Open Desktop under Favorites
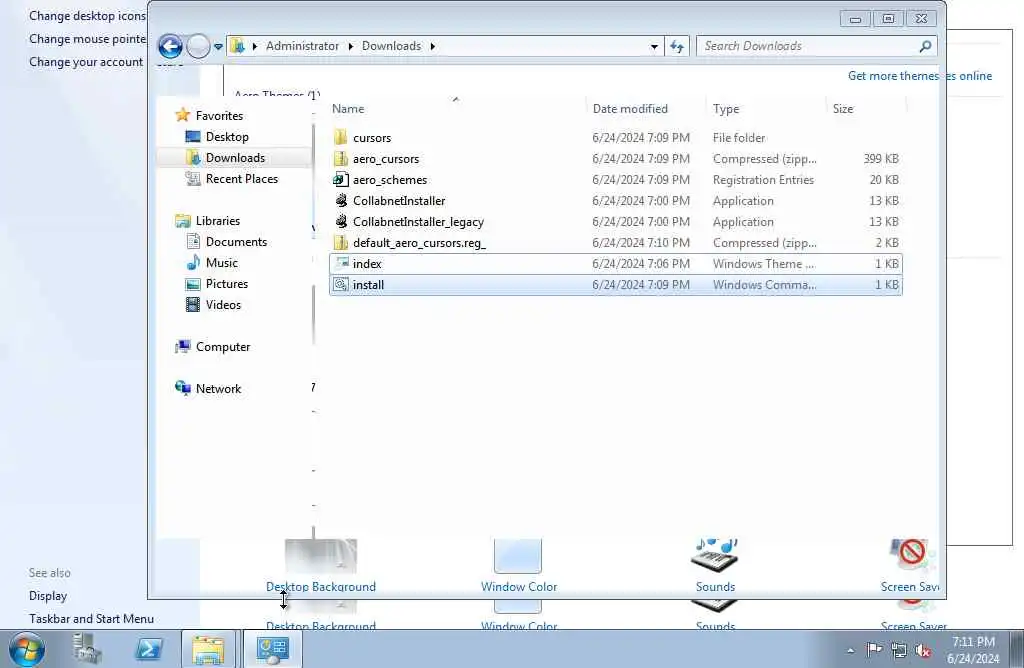 point(227,136)
